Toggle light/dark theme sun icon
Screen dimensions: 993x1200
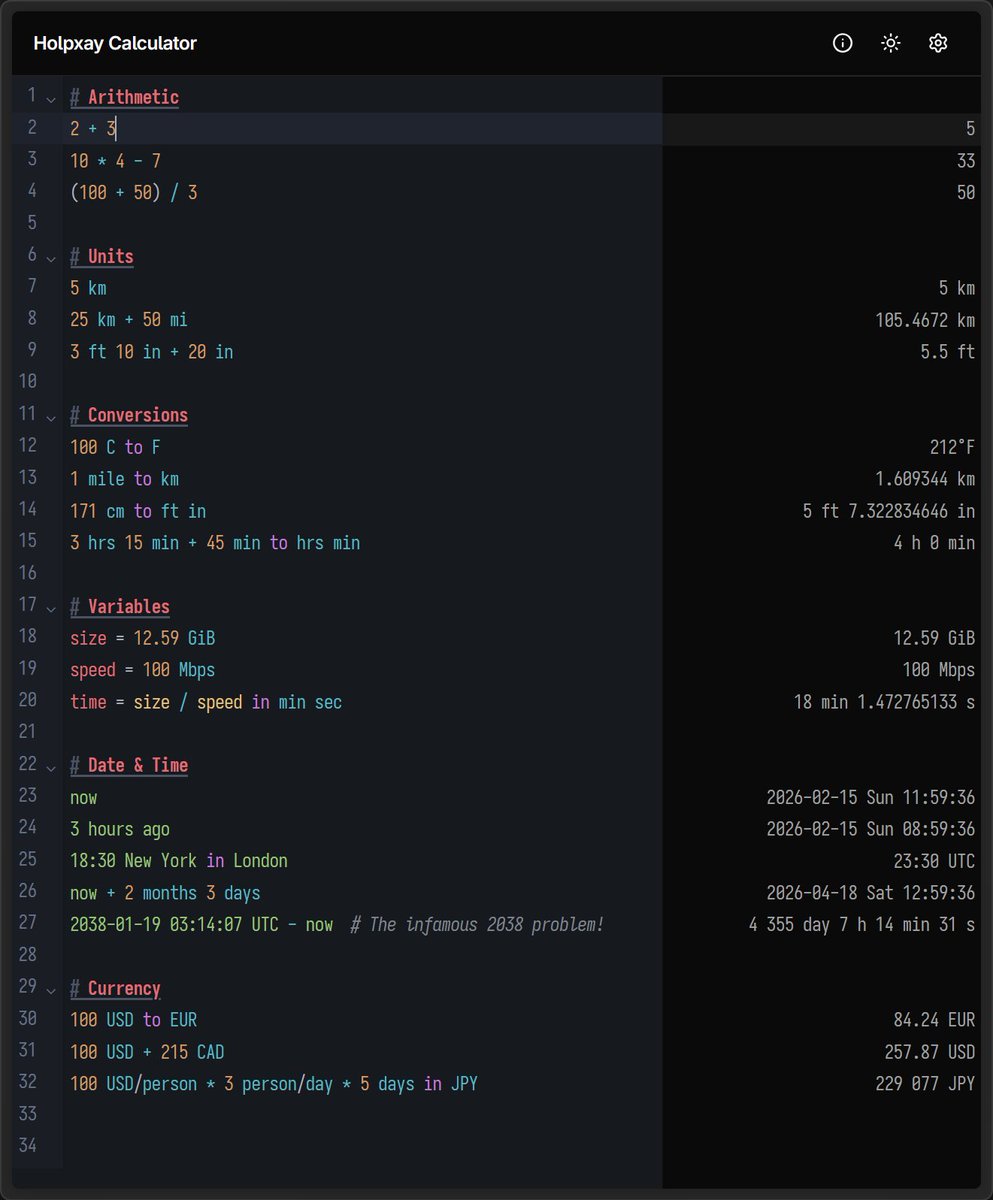[x=890, y=43]
